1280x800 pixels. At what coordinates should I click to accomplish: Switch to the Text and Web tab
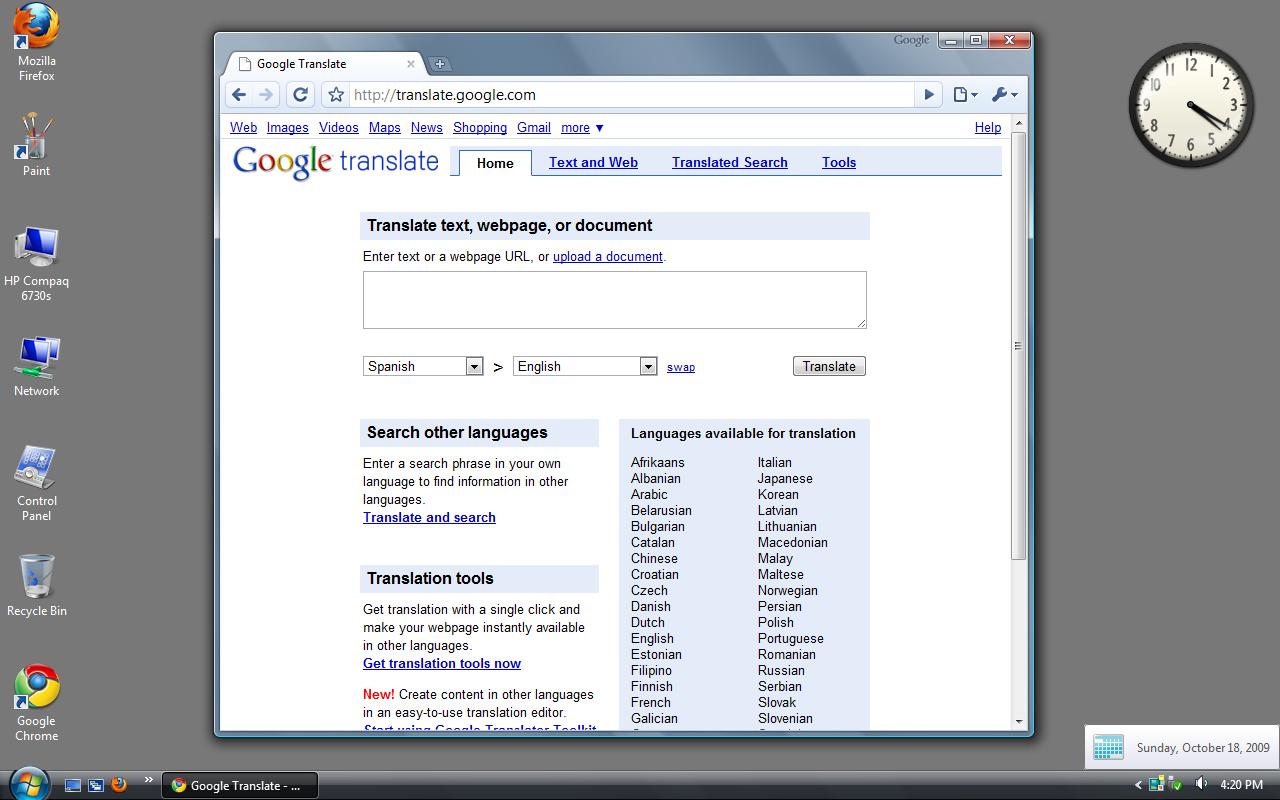[593, 163]
